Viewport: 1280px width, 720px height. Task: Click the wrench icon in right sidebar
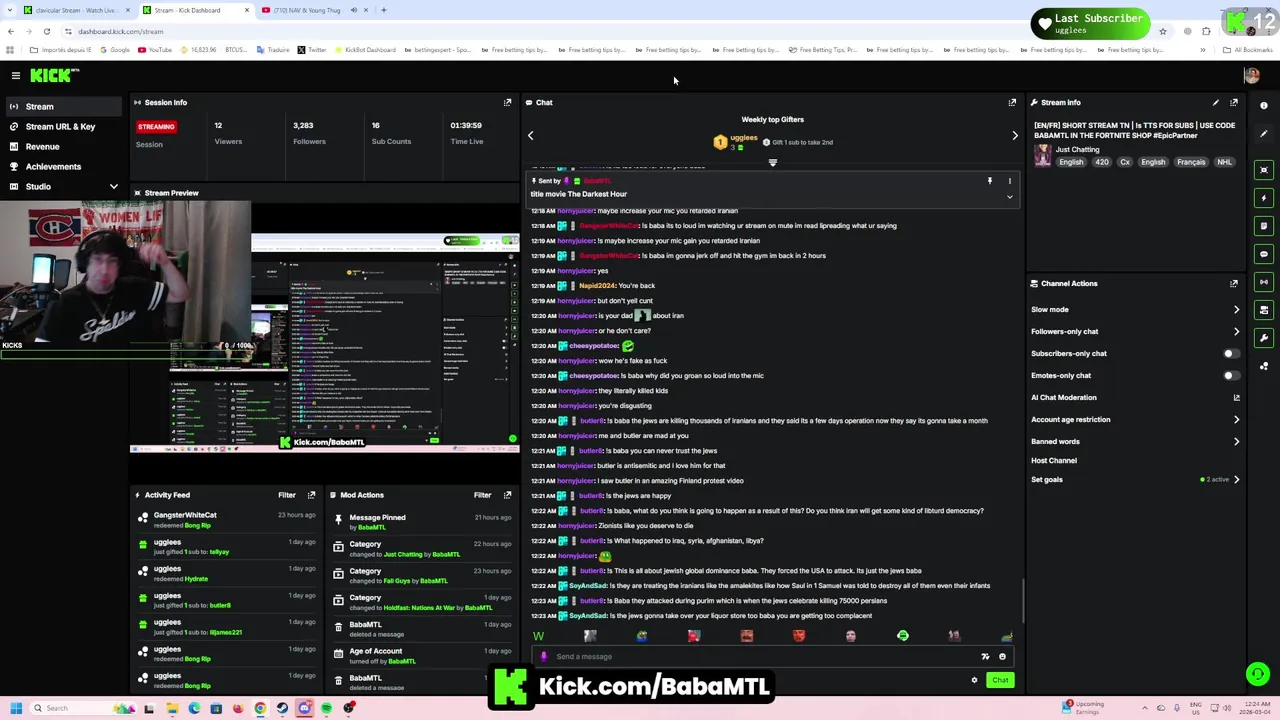(1264, 338)
